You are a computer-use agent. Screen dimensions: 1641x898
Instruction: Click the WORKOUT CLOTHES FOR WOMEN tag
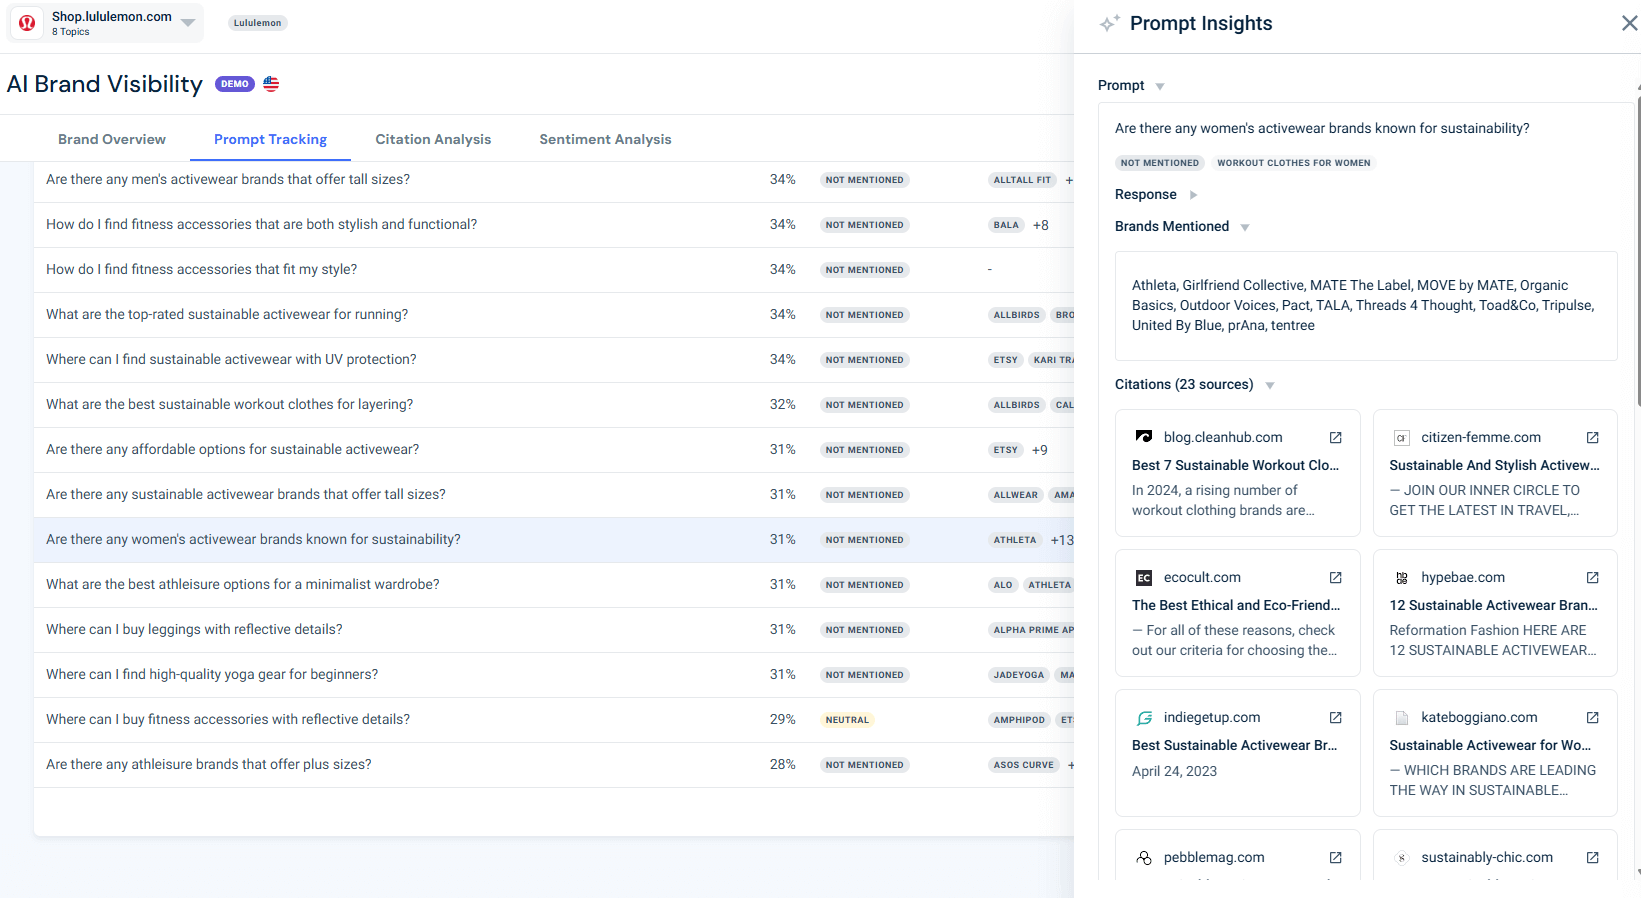point(1293,163)
